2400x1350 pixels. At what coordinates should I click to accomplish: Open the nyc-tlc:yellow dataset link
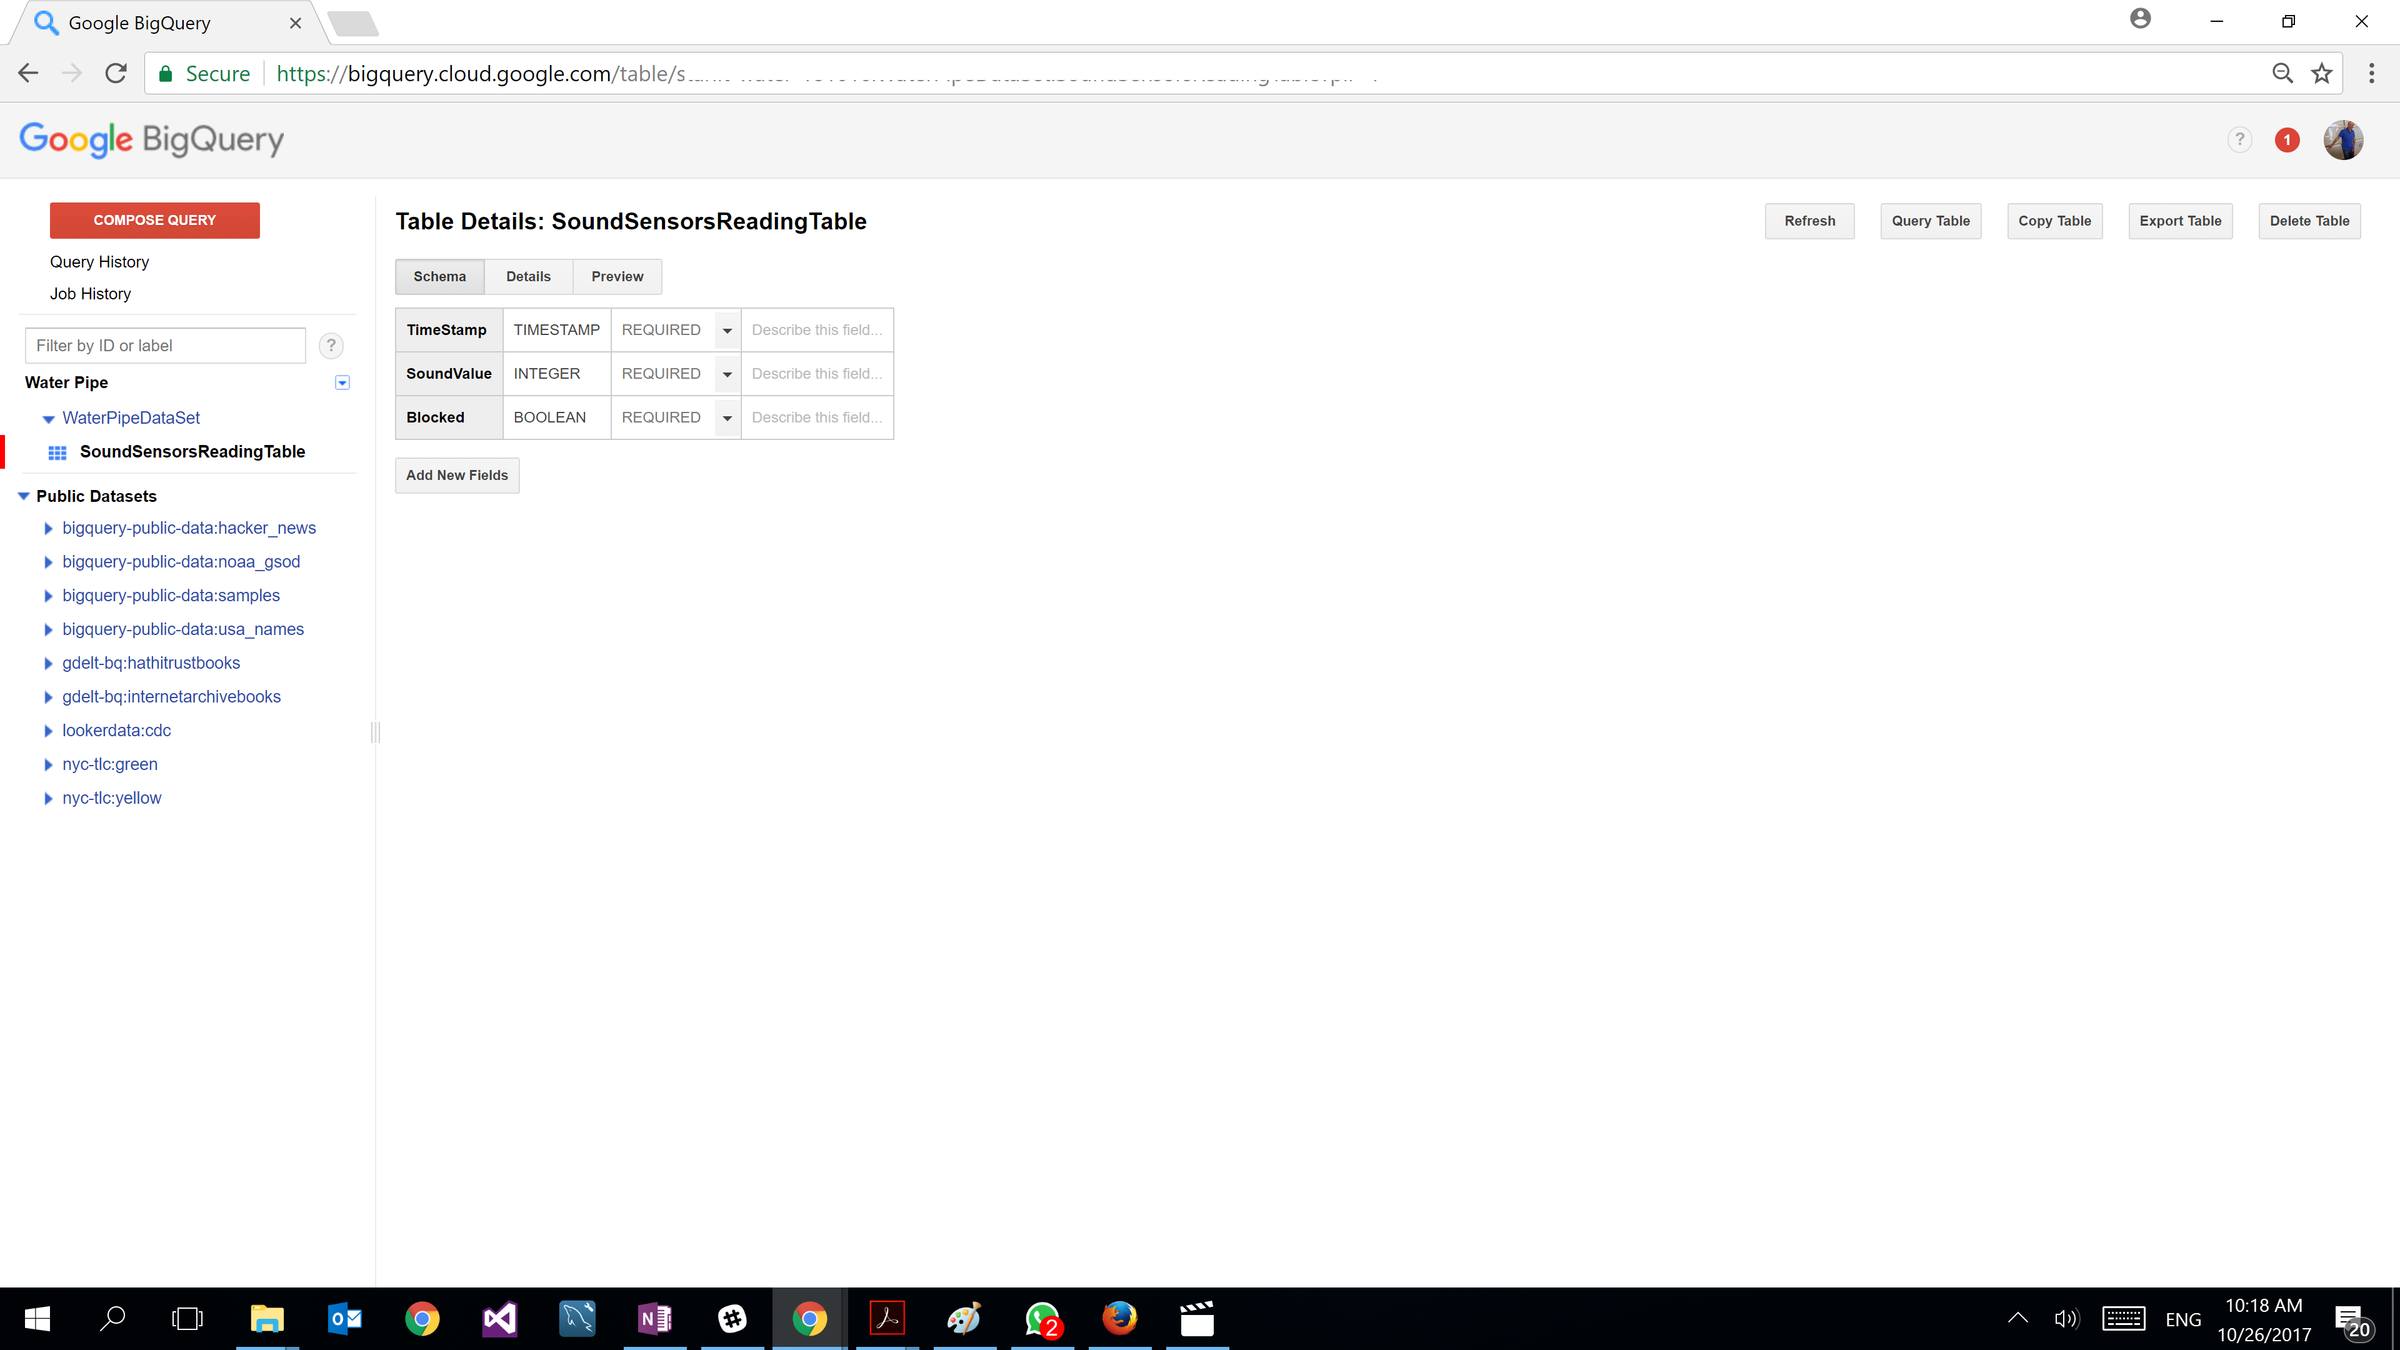click(x=112, y=798)
